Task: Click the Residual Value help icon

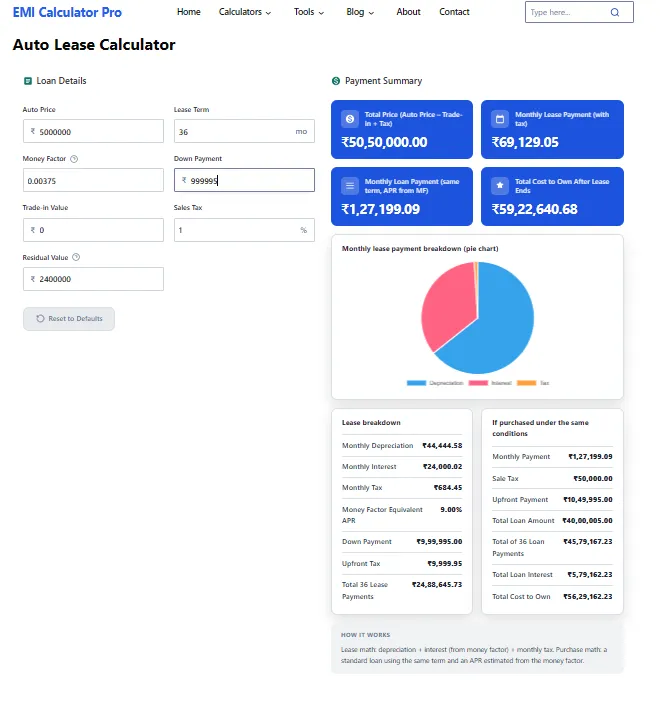Action: 76,257
